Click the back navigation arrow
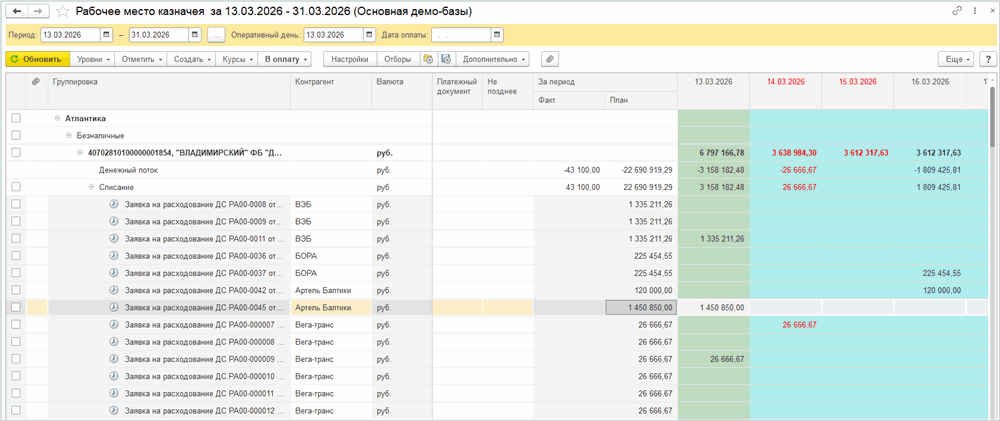 (16, 11)
